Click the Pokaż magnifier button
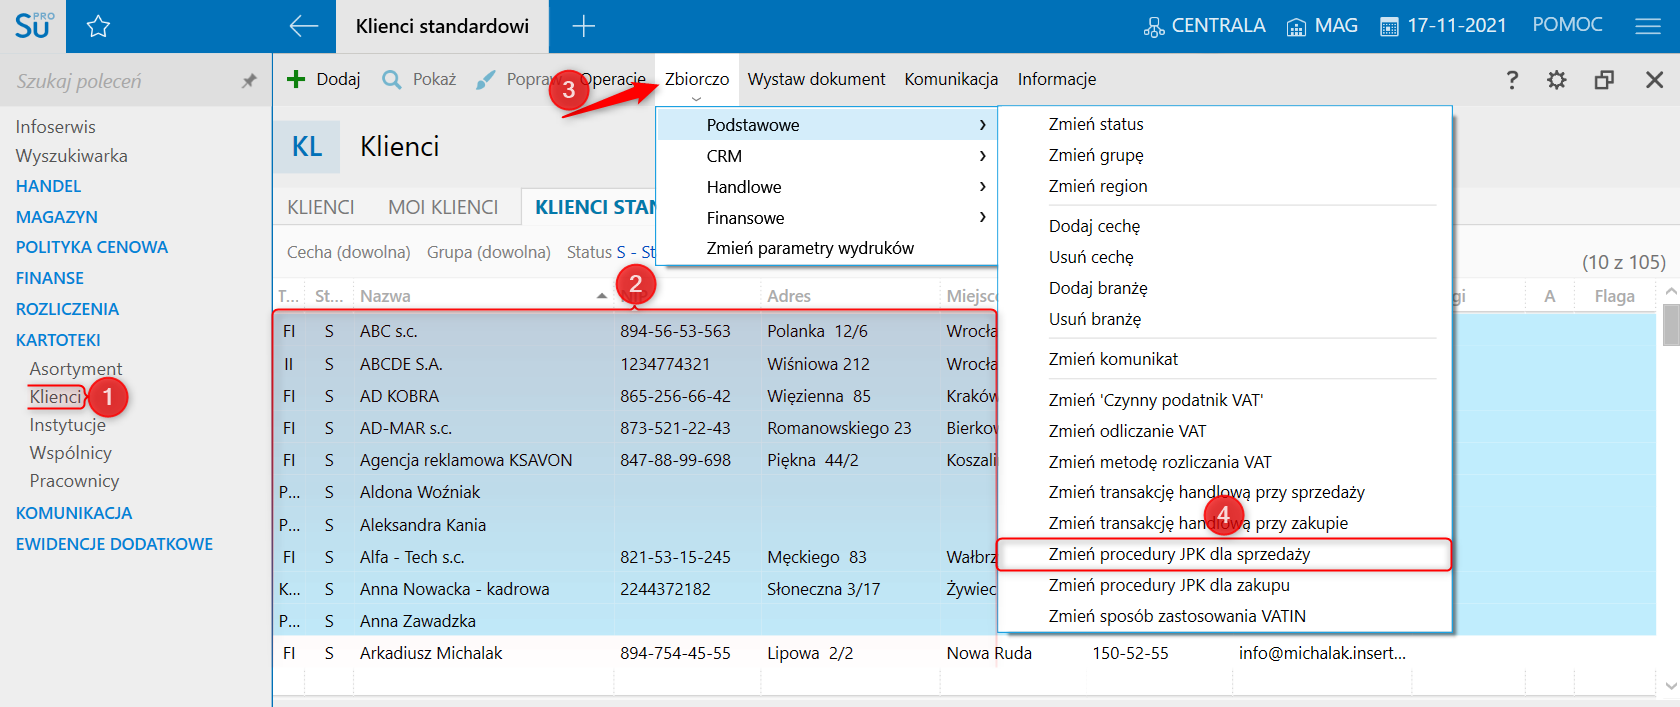The width and height of the screenshot is (1680, 707). (419, 79)
